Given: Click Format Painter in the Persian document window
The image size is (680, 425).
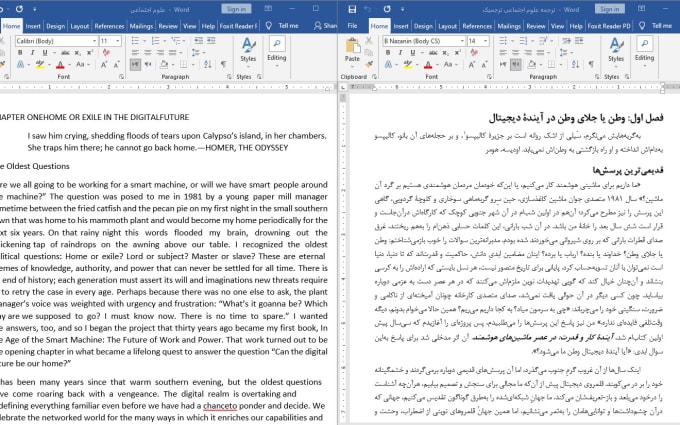Looking at the screenshot, I should (369, 65).
